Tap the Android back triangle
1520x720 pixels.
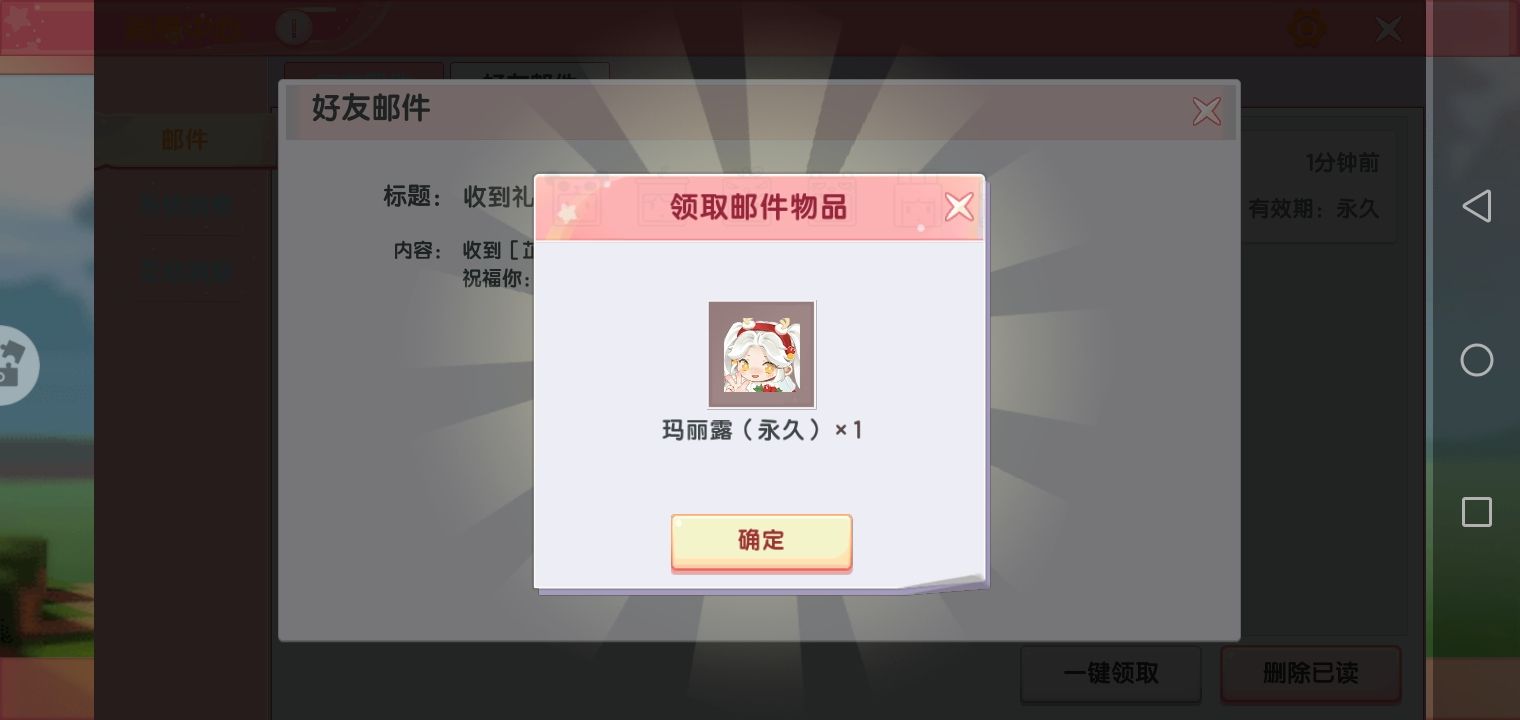click(x=1476, y=206)
